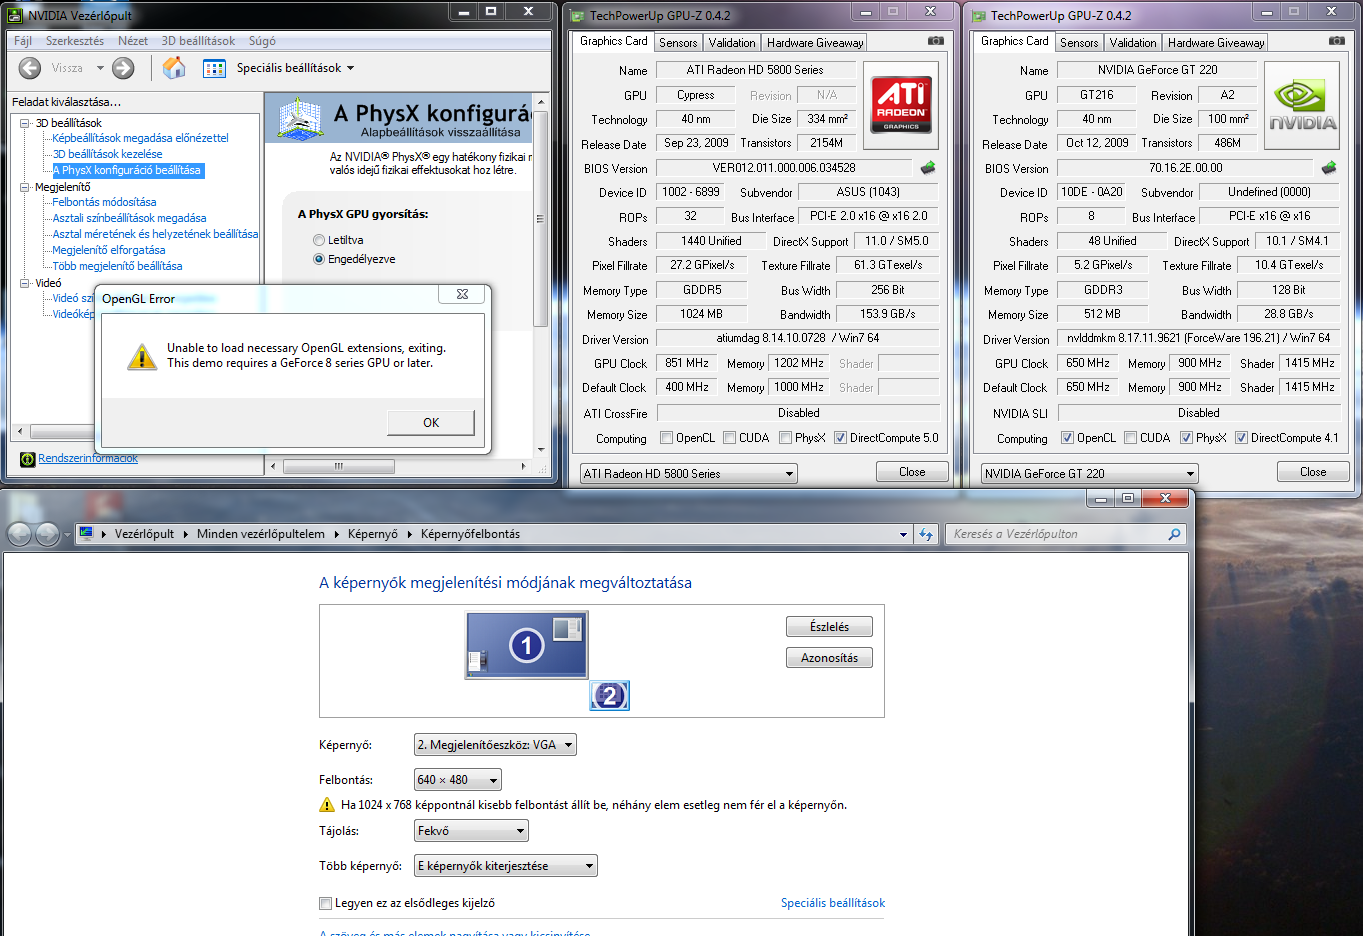This screenshot has height=936, width=1363.
Task: Select the Letiltva radio option
Action: [319, 240]
